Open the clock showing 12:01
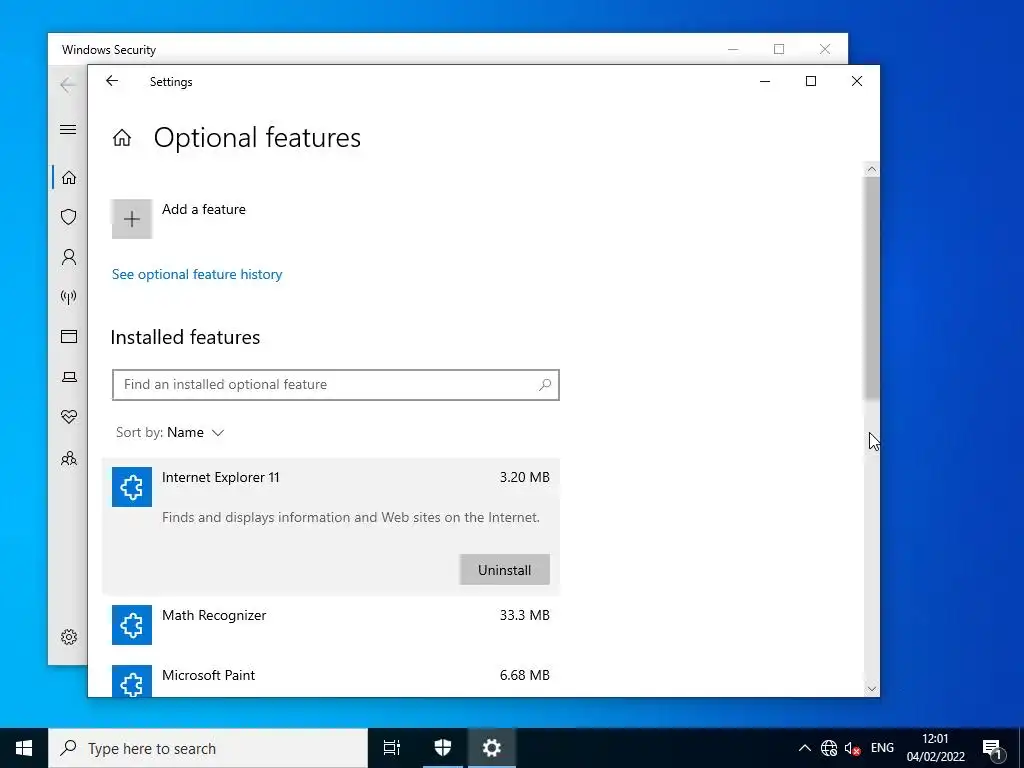Viewport: 1024px width, 768px height. coord(935,748)
